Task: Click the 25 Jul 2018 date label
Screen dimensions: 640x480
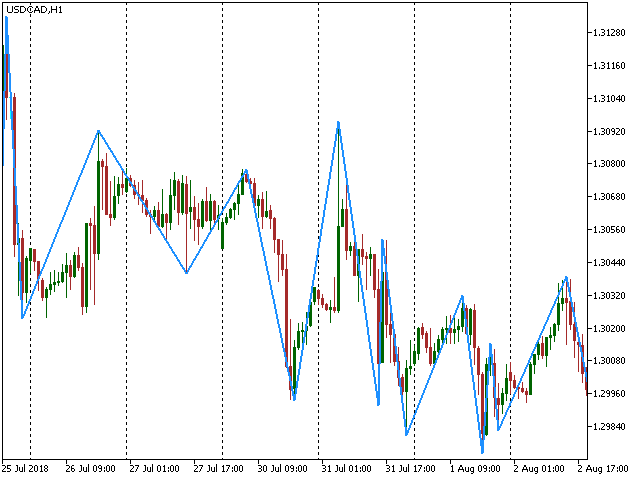Action: (25, 469)
